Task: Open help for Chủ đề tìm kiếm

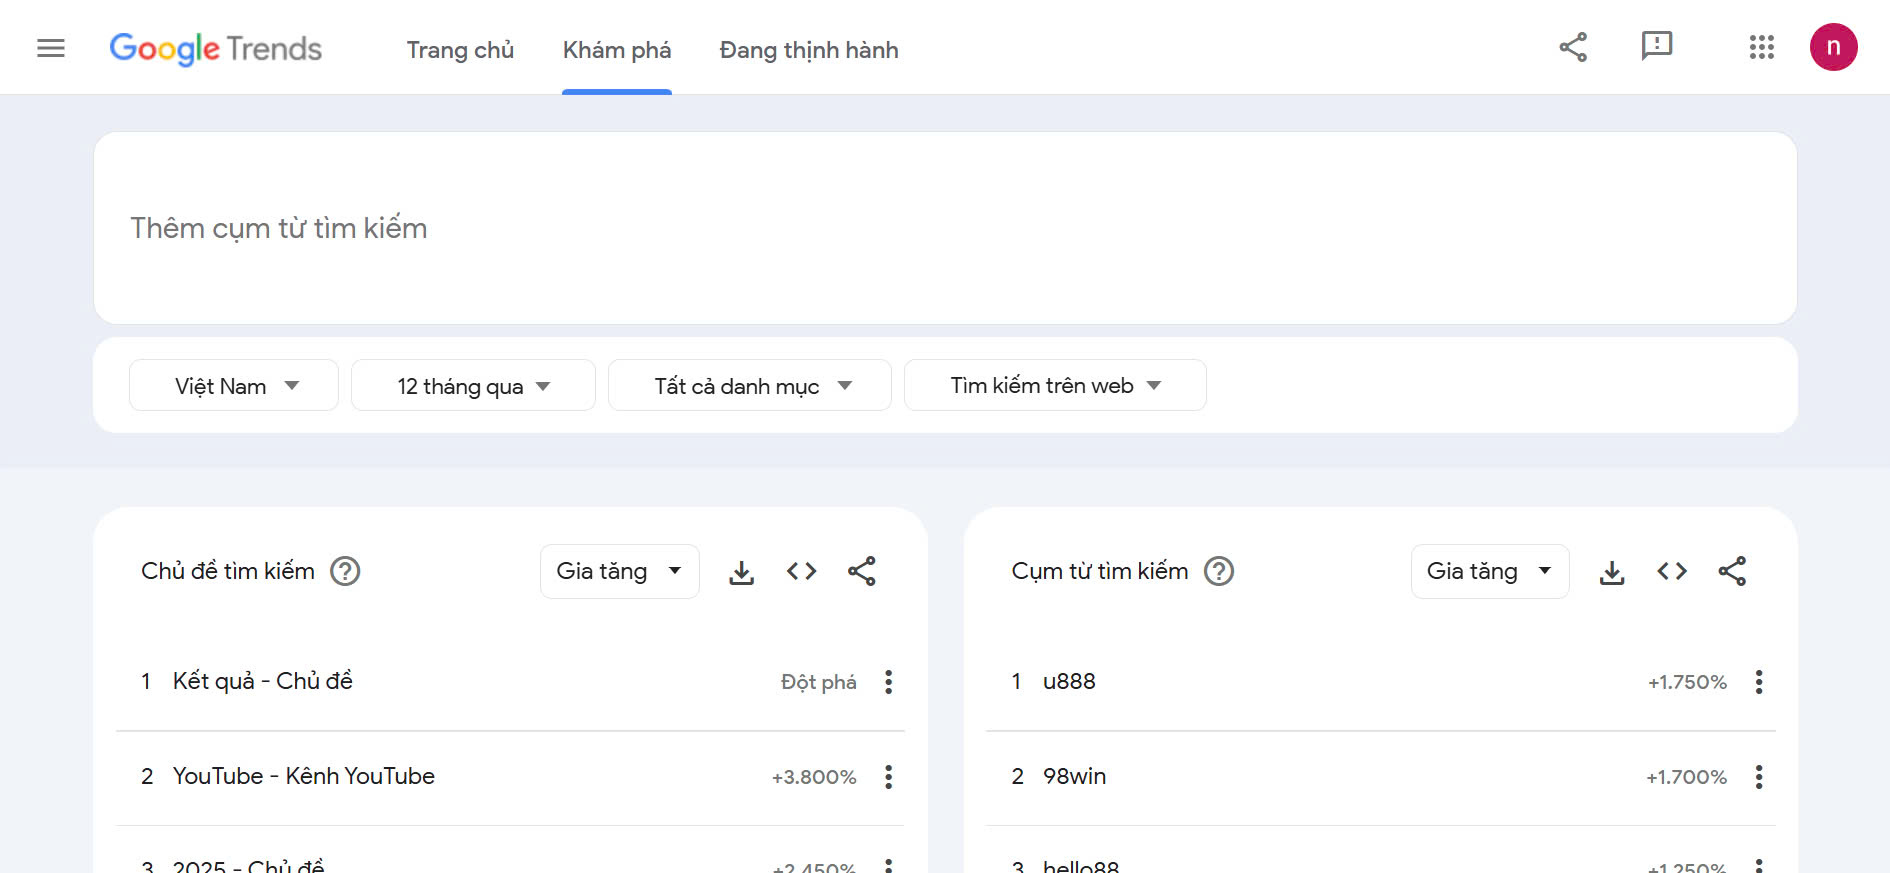Action: tap(345, 571)
